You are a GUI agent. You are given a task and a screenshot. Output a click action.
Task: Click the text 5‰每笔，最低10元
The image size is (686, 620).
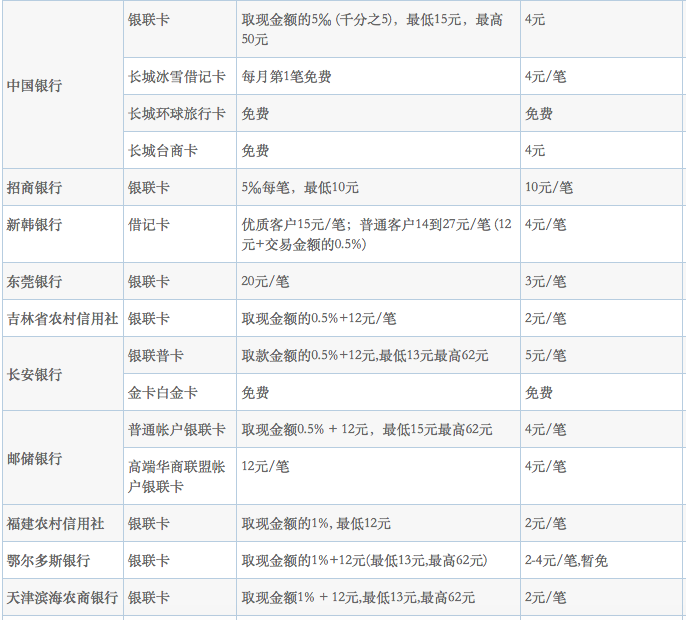click(300, 188)
